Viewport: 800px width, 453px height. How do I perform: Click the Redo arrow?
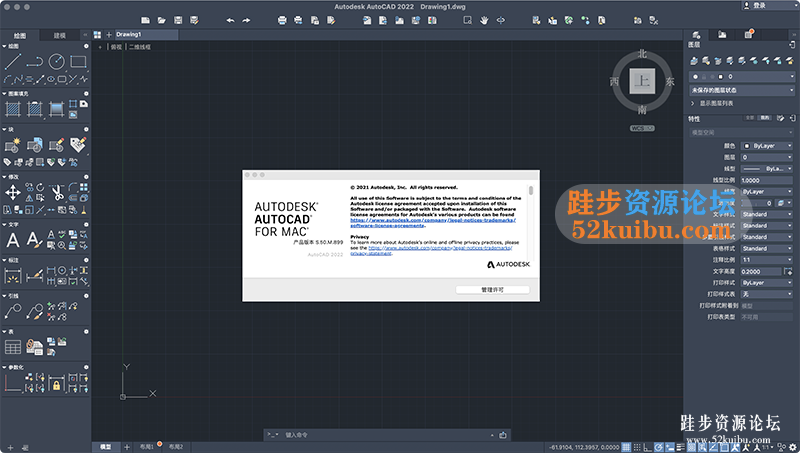[246, 20]
